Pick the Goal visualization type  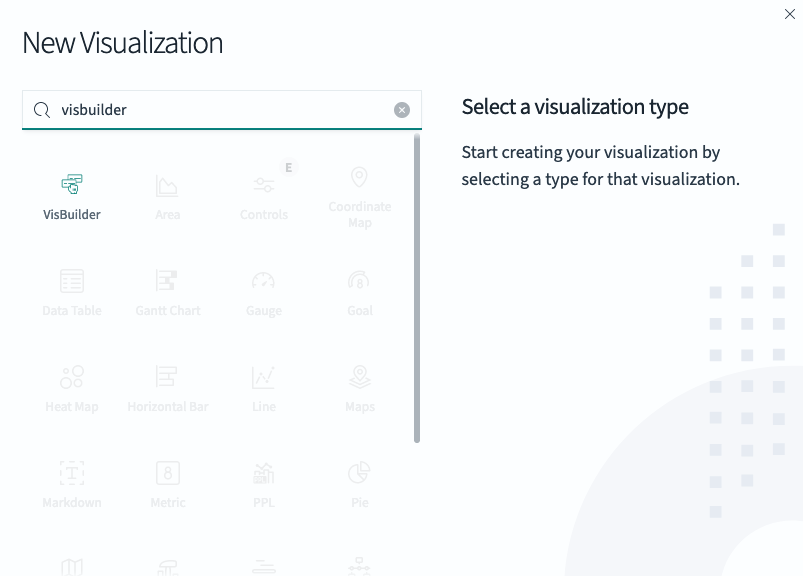(359, 290)
